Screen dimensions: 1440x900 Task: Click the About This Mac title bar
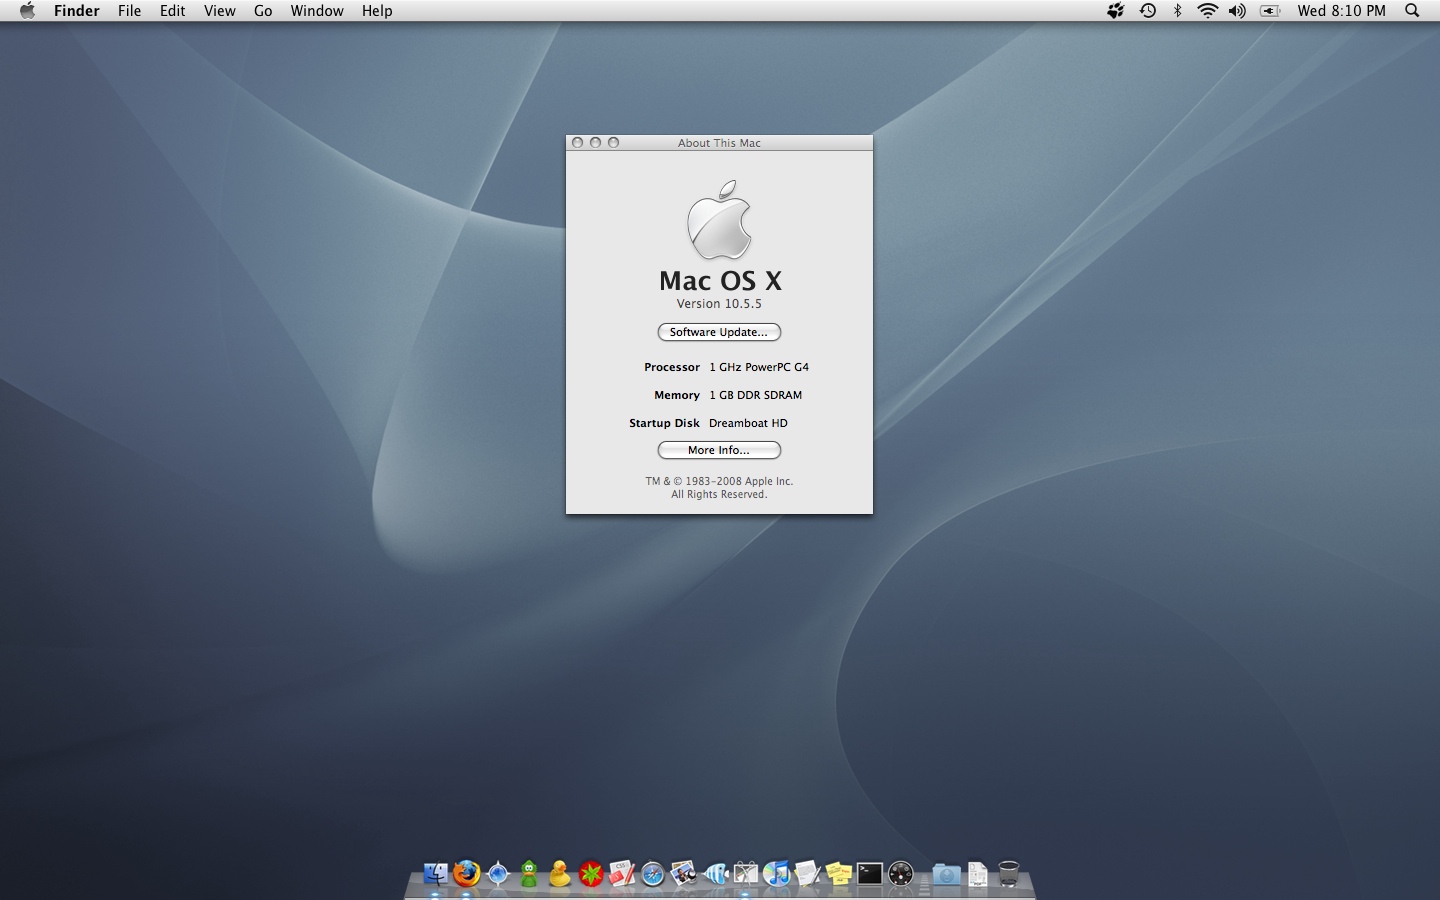click(719, 143)
